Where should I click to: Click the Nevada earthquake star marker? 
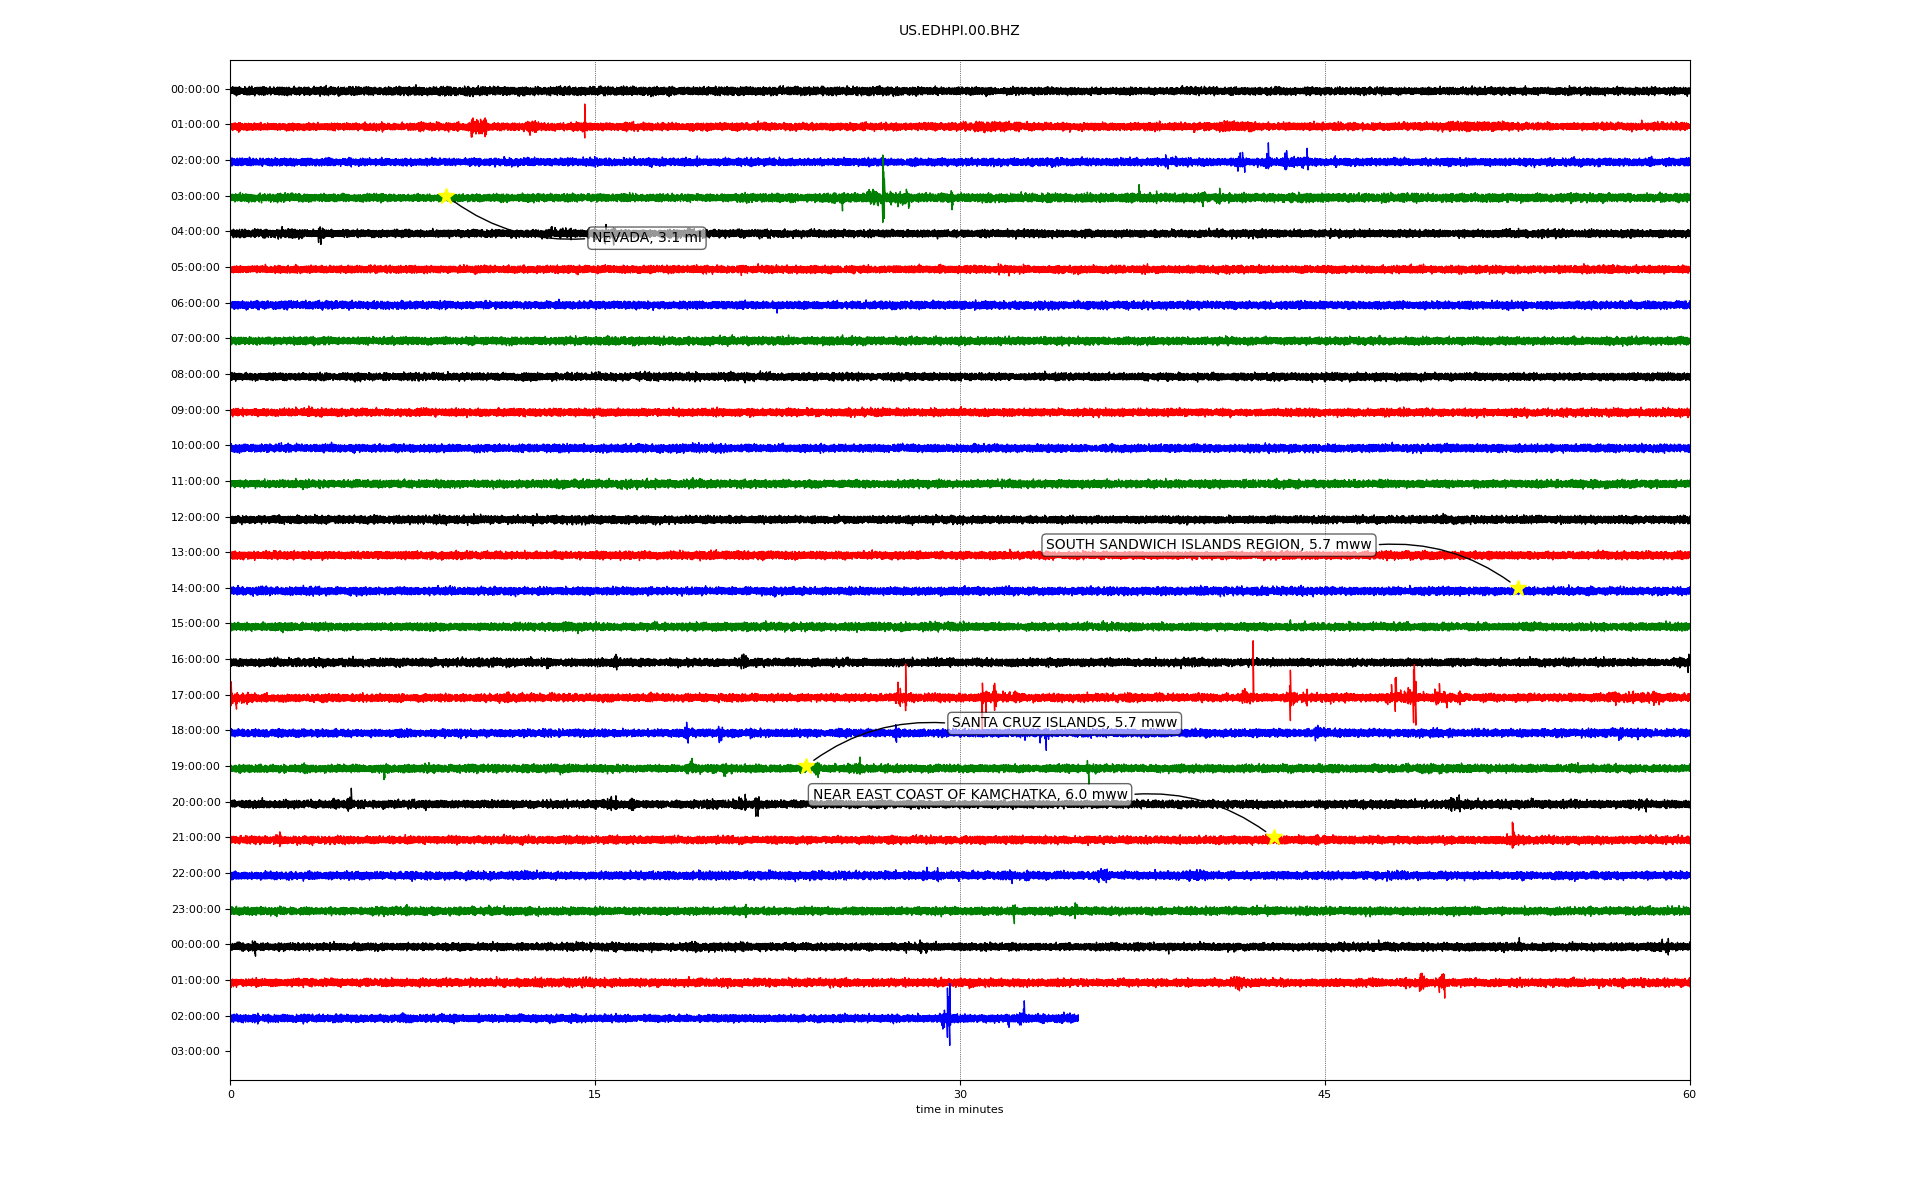pos(446,196)
